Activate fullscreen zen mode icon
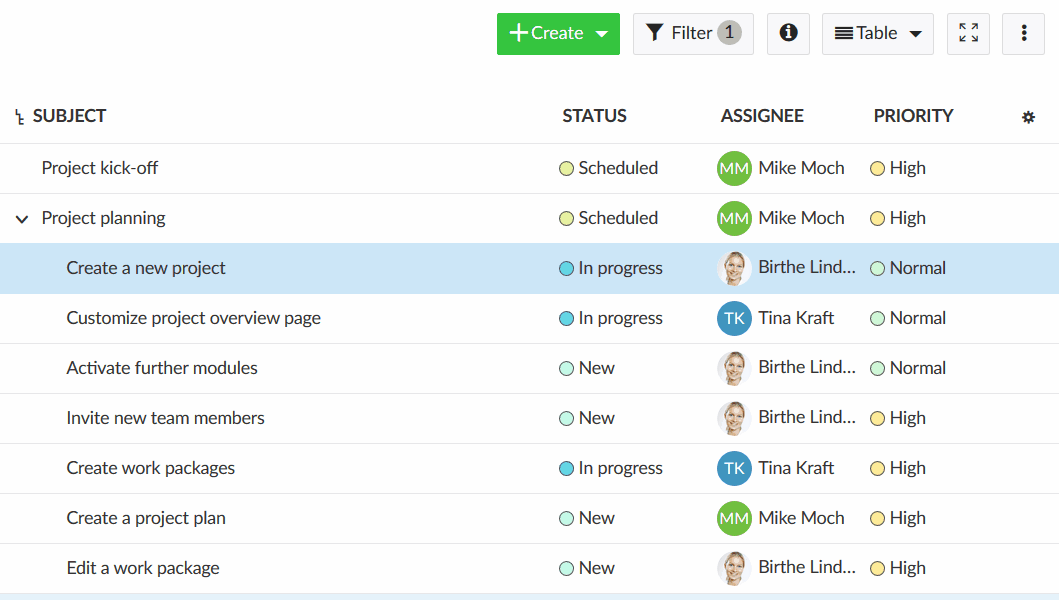This screenshot has width=1059, height=600. pyautogui.click(x=968, y=33)
